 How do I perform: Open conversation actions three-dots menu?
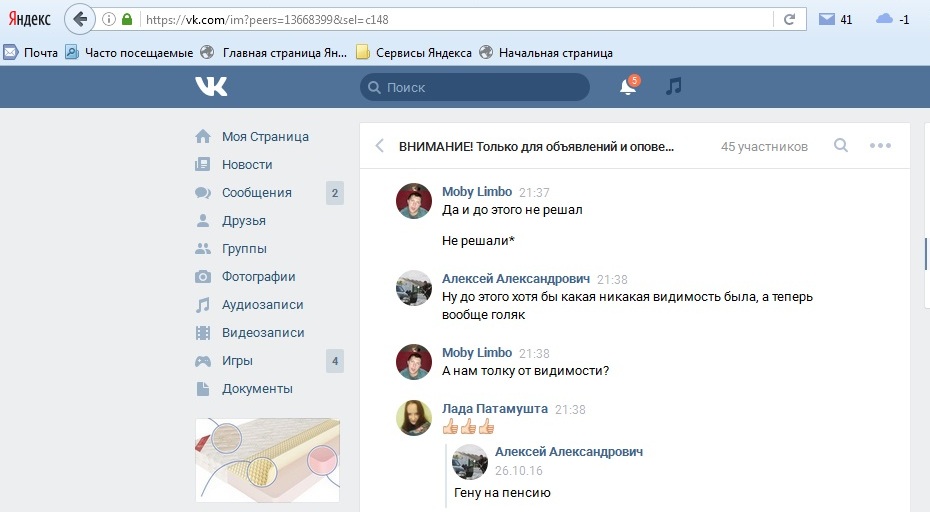point(880,145)
